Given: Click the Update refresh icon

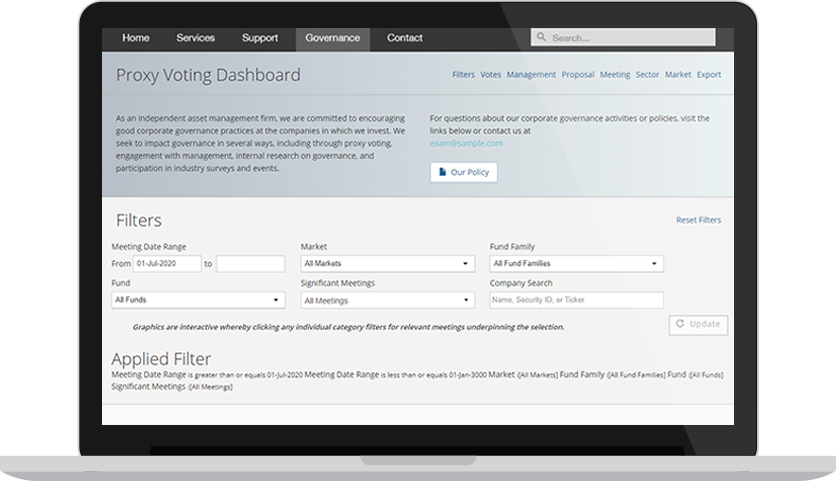Looking at the screenshot, I should 680,324.
